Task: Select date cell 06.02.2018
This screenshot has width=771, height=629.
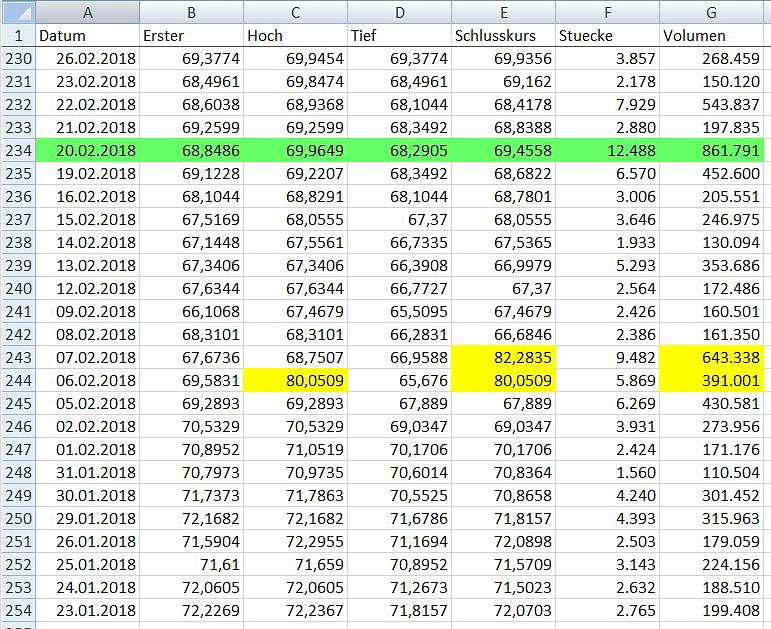Action: tap(88, 381)
